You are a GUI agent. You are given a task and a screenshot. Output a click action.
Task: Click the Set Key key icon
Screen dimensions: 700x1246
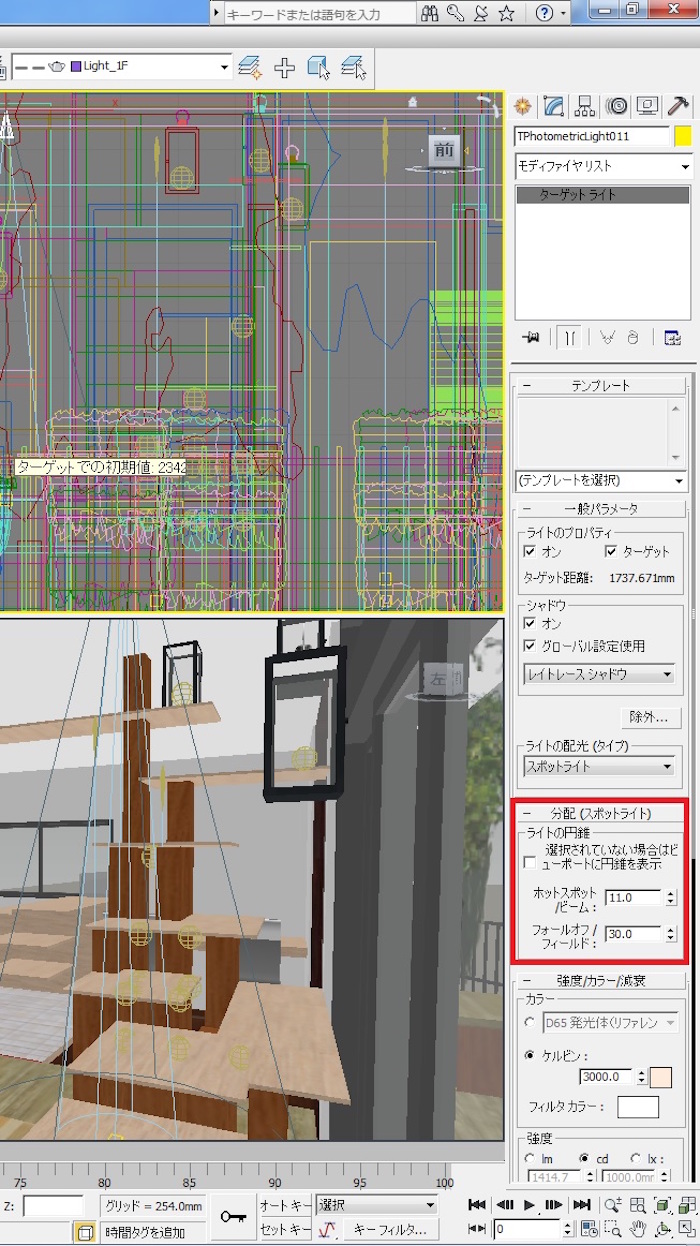[234, 1216]
